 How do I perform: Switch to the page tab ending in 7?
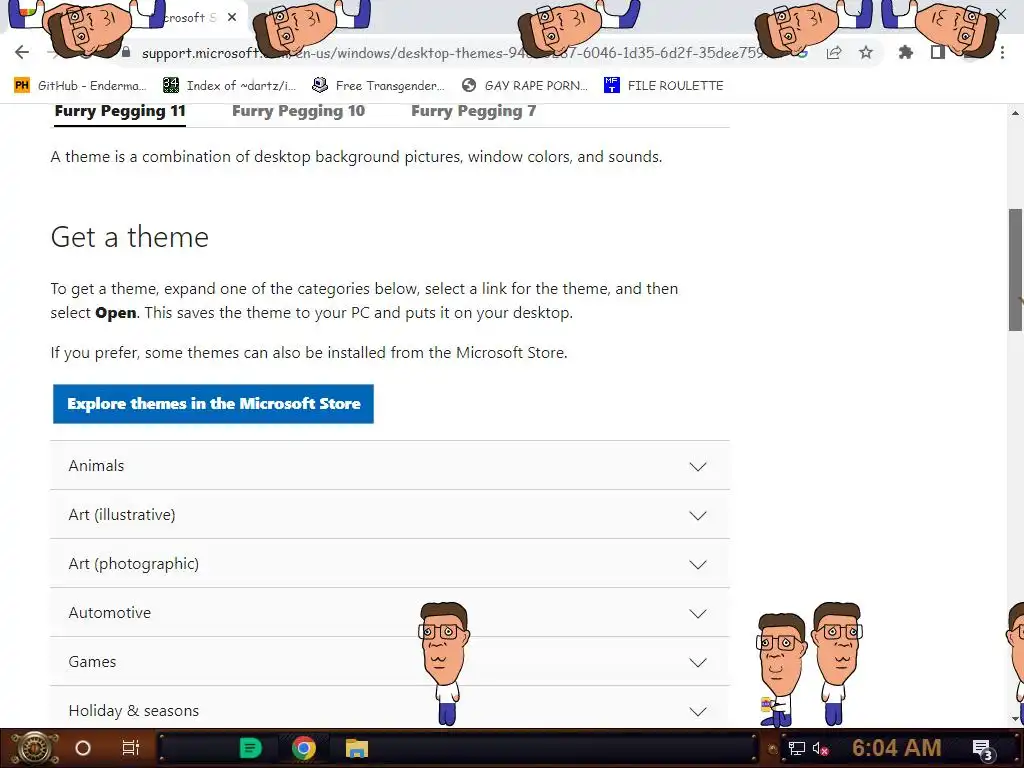[x=473, y=111]
